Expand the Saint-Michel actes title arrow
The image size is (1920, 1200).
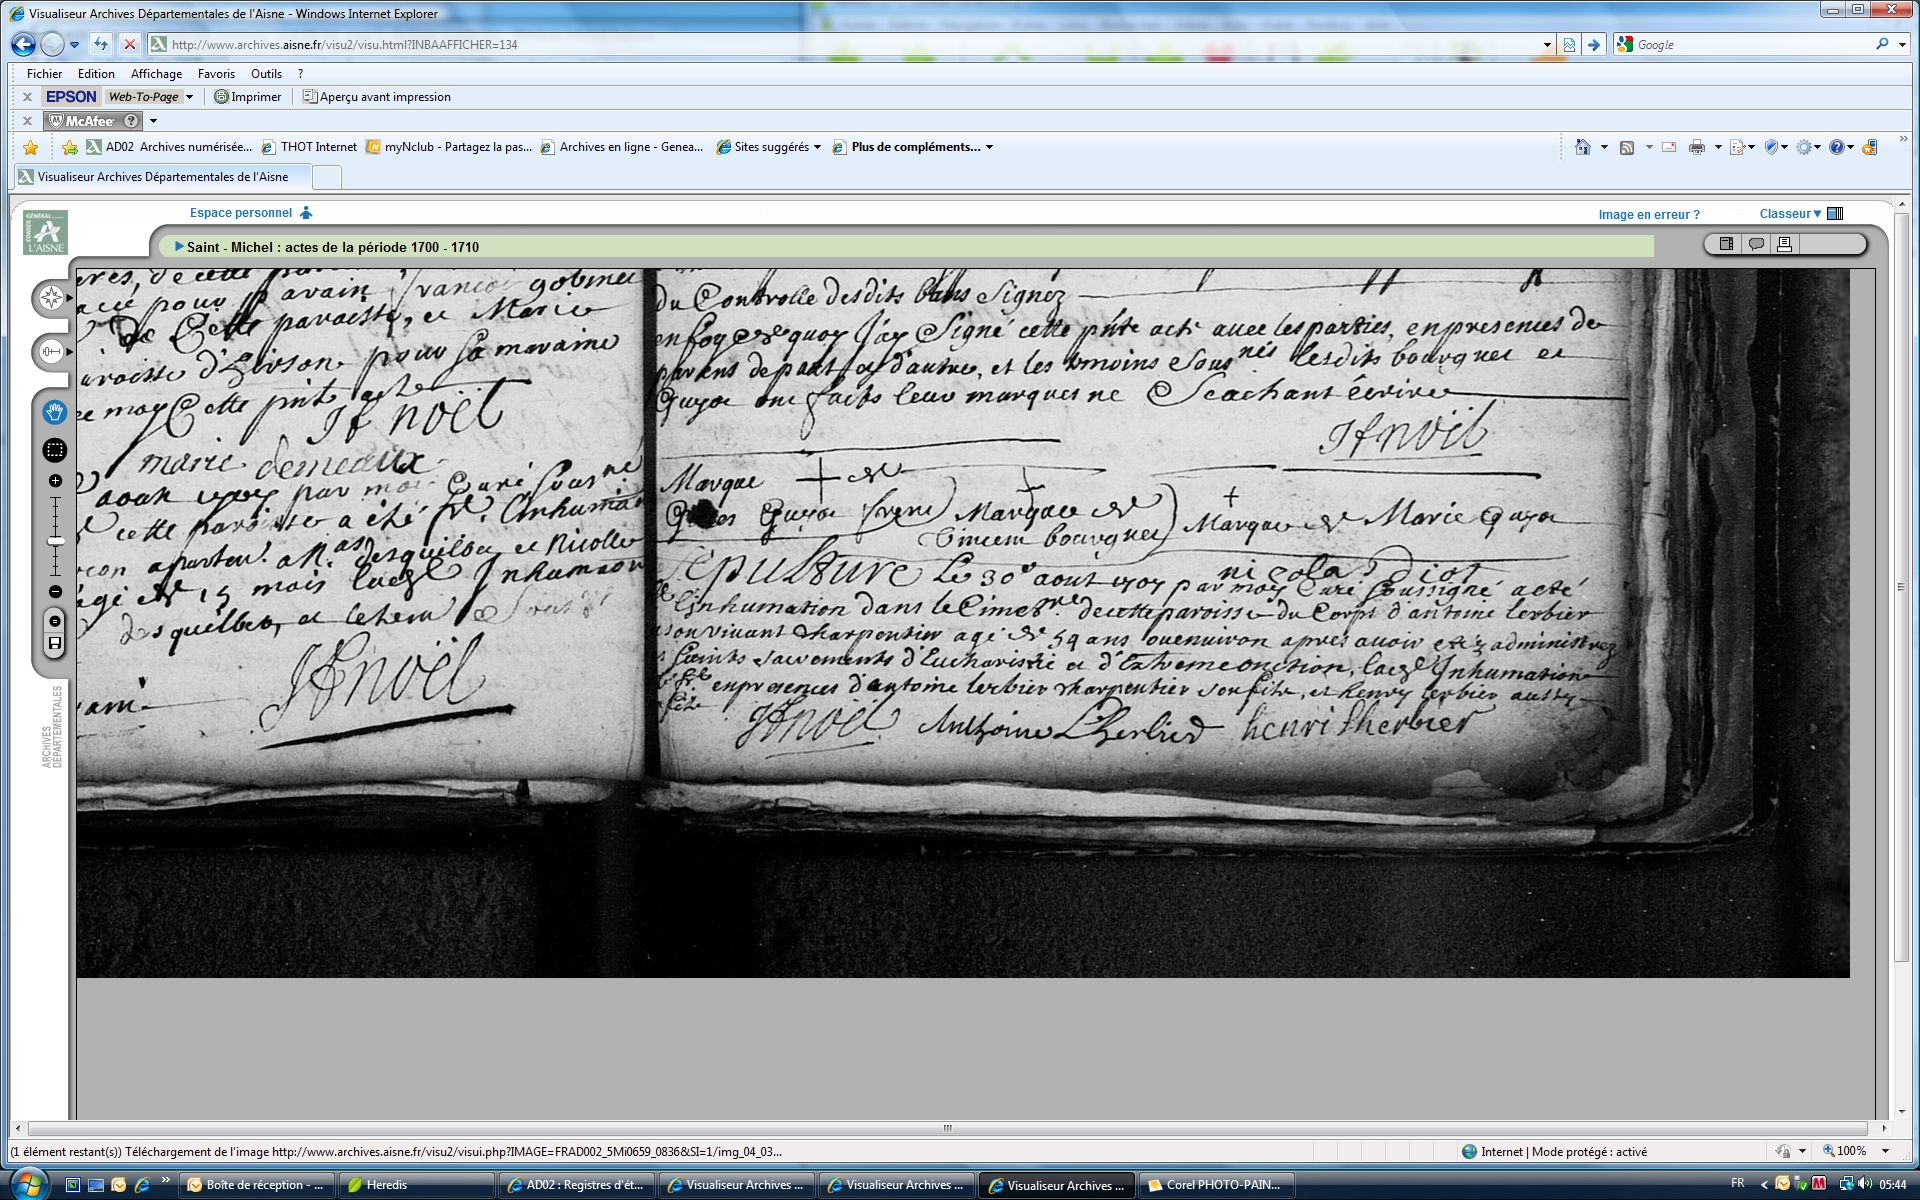click(x=179, y=246)
